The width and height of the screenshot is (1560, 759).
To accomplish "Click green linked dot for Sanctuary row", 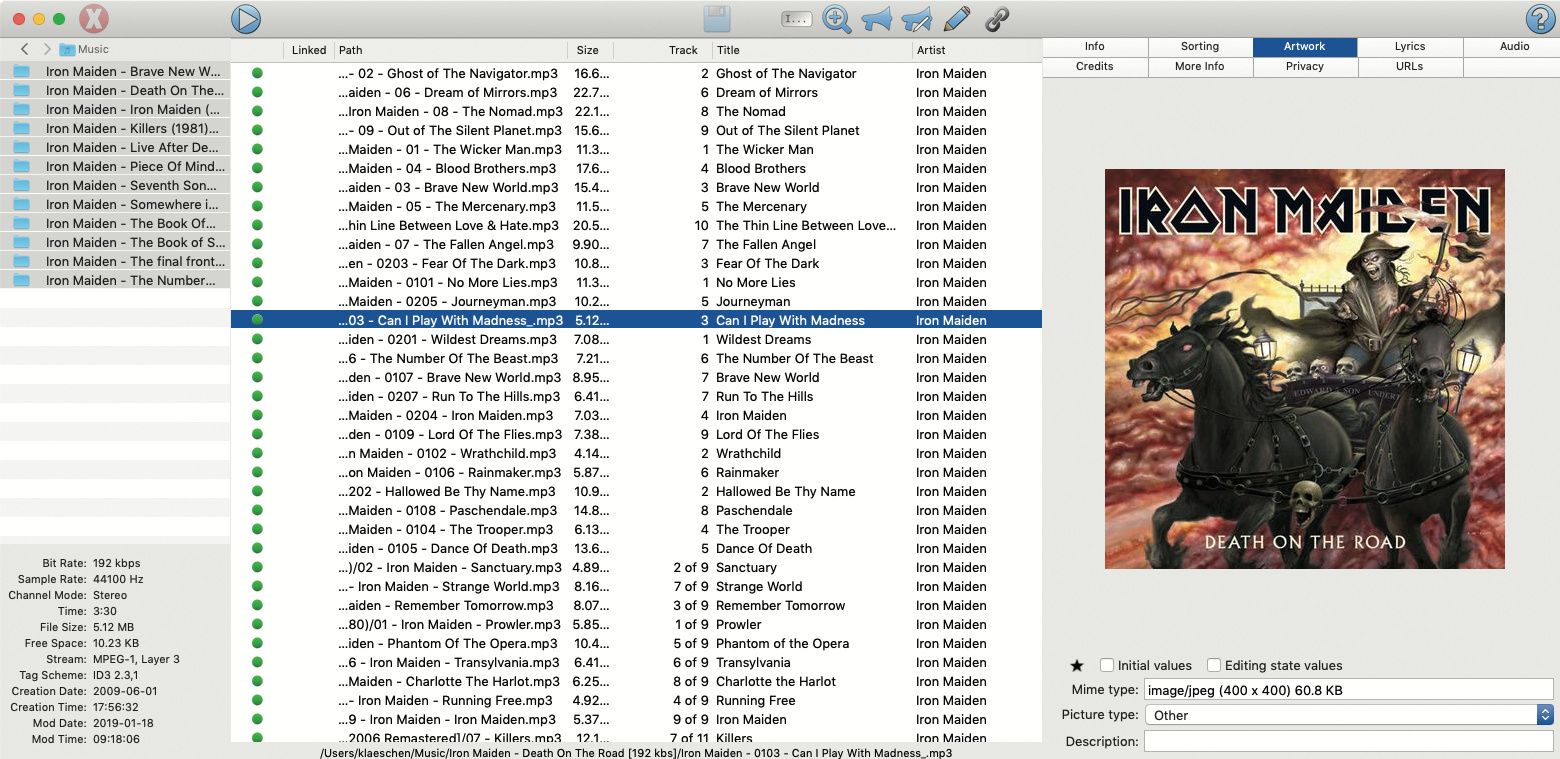I will (257, 568).
